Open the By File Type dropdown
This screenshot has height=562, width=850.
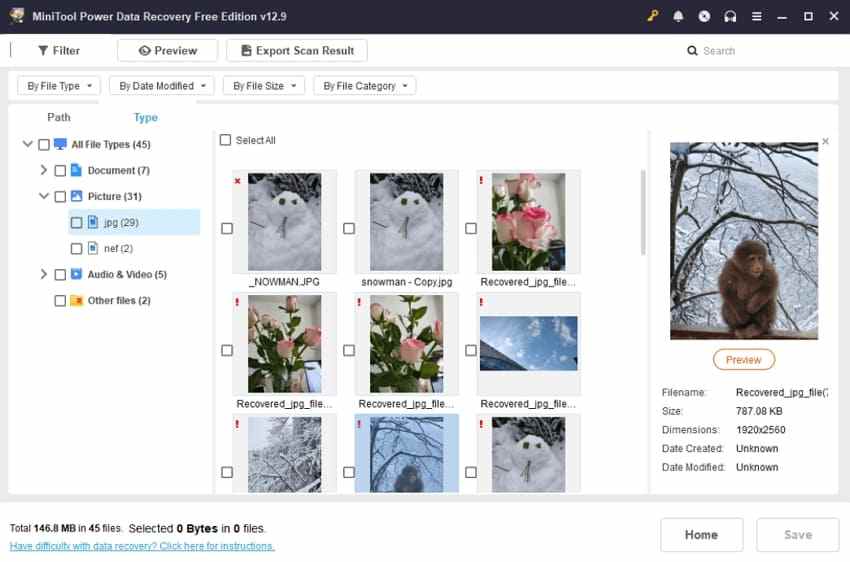[x=59, y=86]
